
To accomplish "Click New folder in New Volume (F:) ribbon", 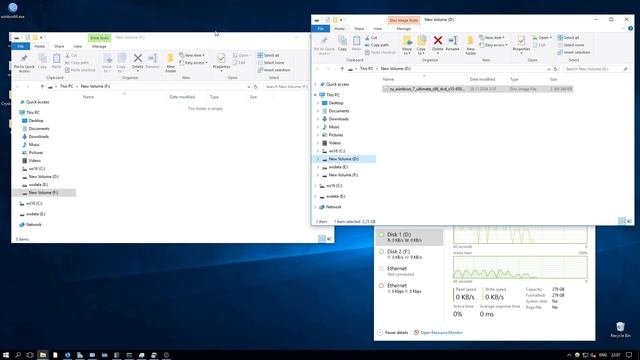I will 171,63.
